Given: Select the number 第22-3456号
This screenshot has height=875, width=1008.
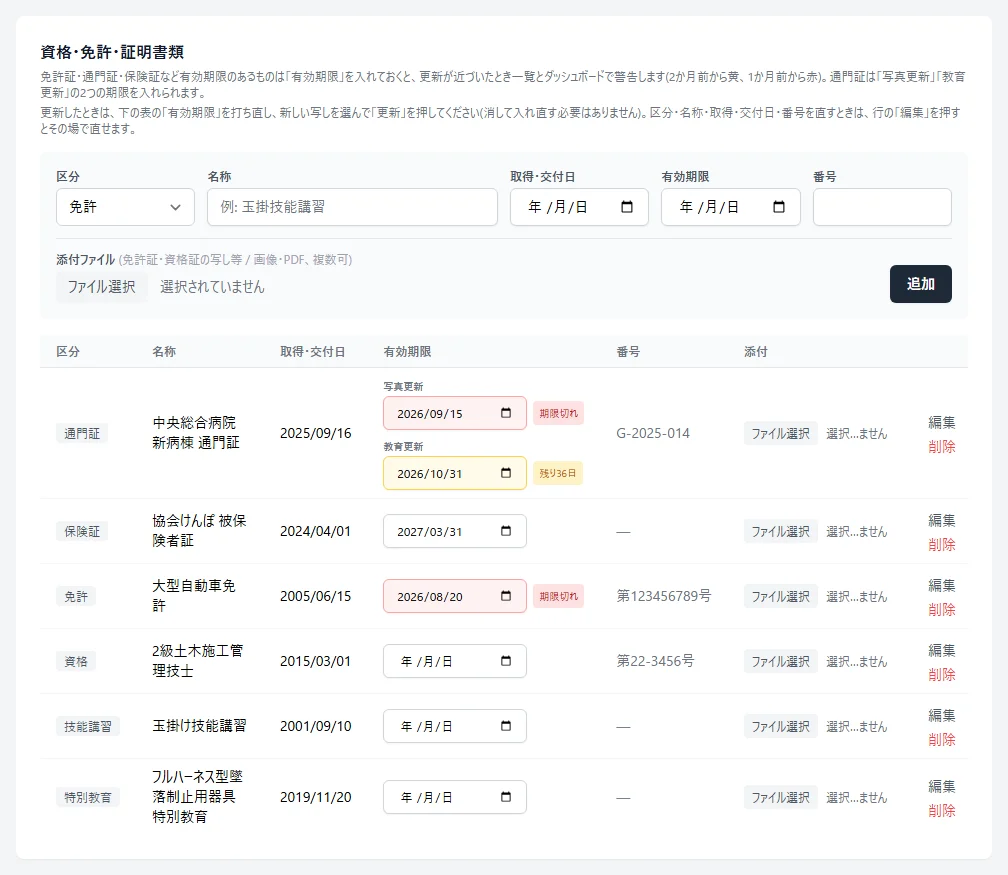Looking at the screenshot, I should click(x=655, y=661).
